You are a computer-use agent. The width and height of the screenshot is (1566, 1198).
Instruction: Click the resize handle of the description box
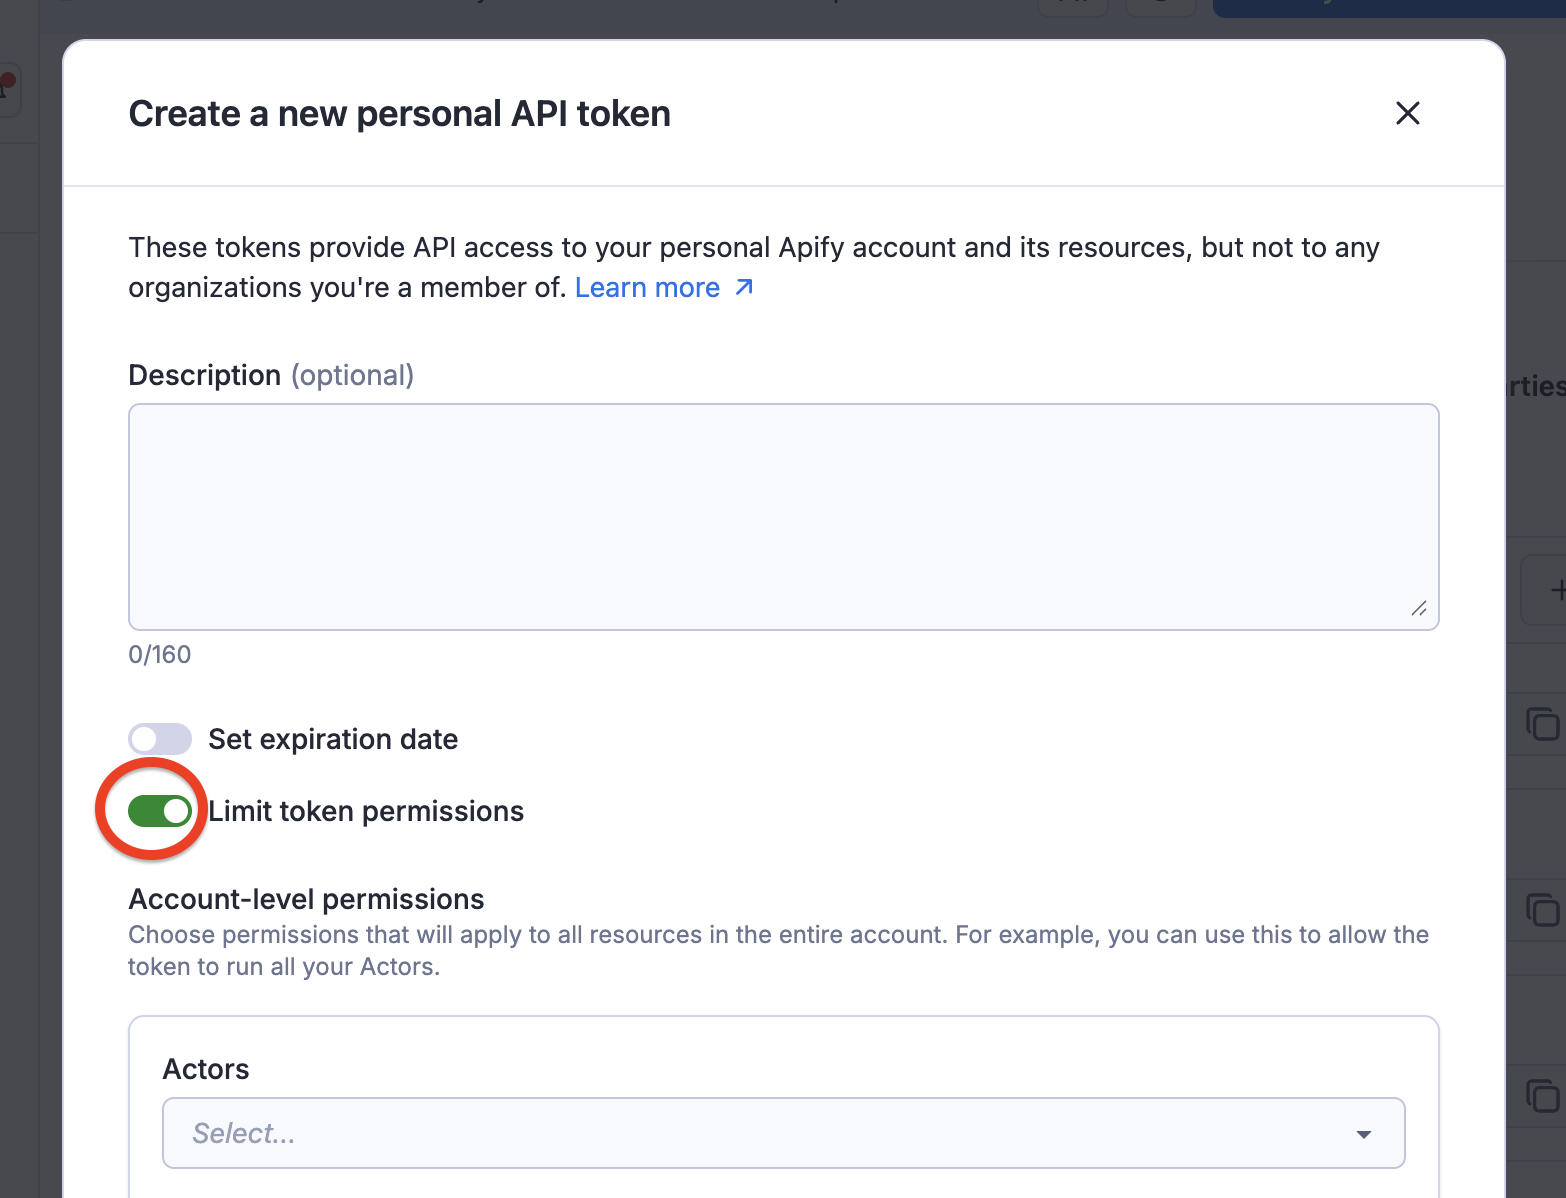(x=1421, y=609)
